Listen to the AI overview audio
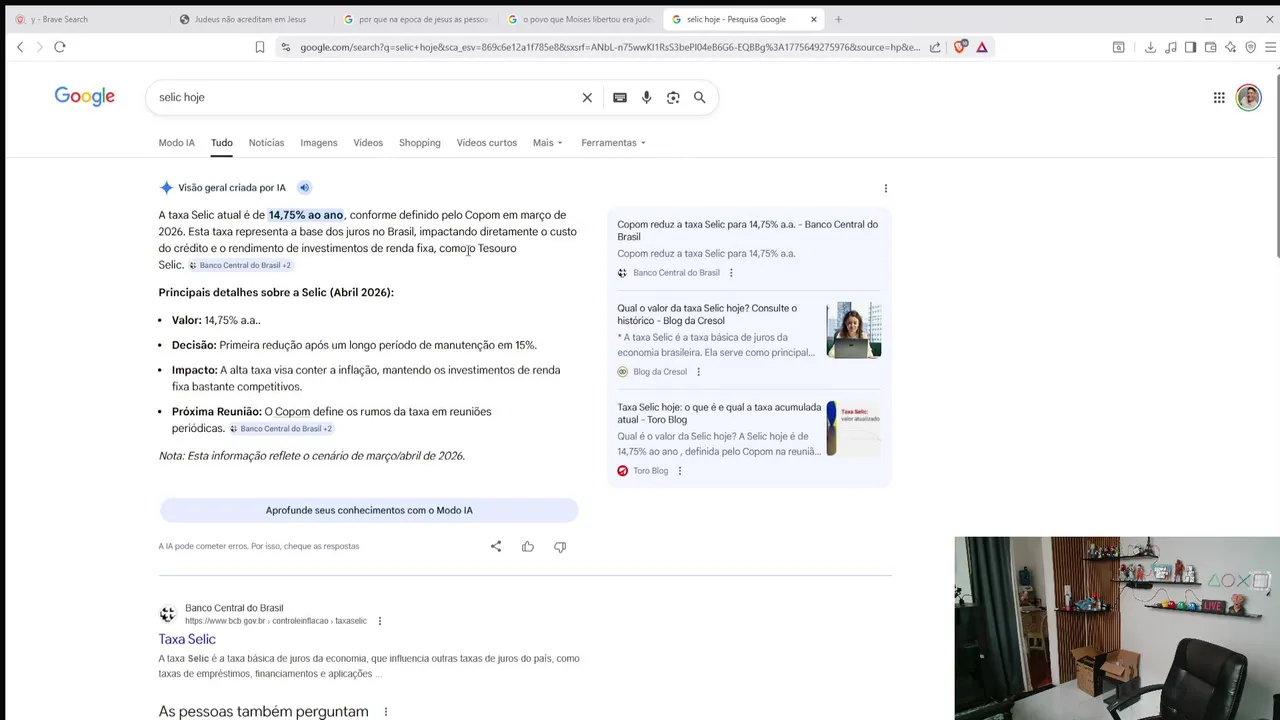 (x=304, y=188)
